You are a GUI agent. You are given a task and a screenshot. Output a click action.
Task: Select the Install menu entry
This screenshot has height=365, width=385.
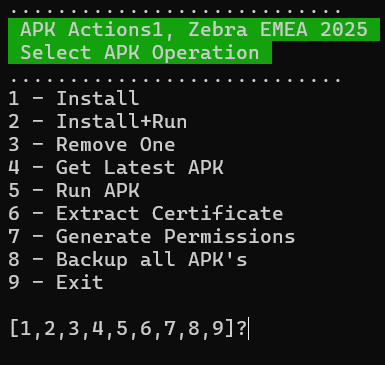click(74, 99)
